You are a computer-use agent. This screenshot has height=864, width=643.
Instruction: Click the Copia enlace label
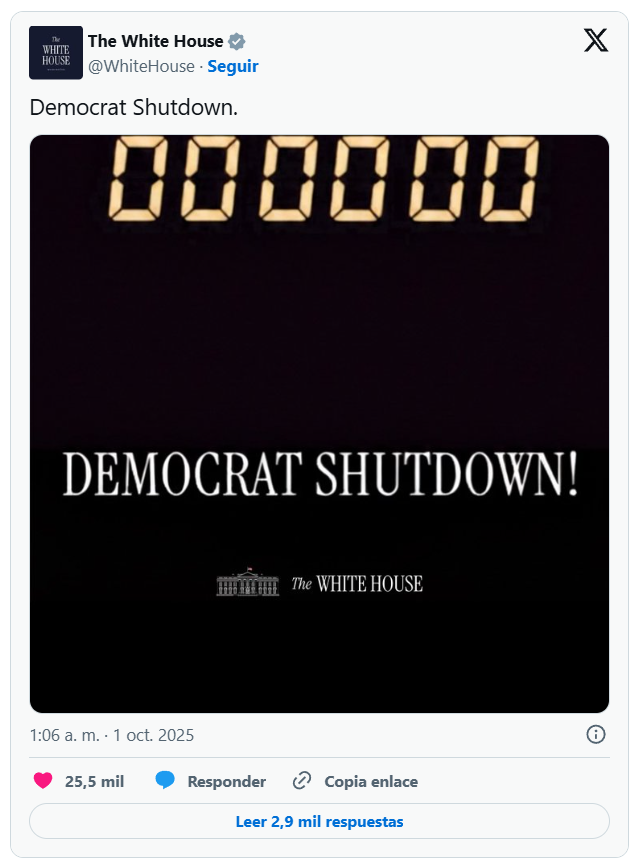click(371, 782)
